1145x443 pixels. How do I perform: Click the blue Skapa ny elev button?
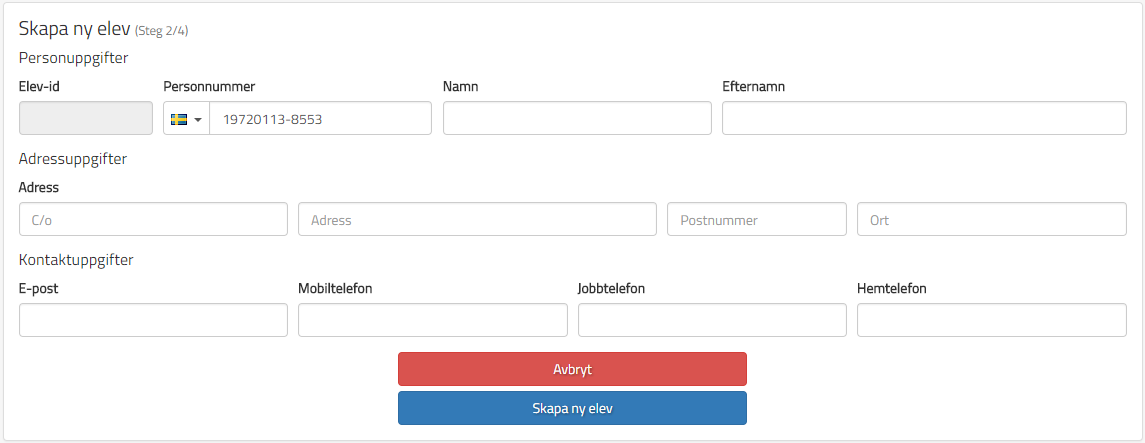572,408
